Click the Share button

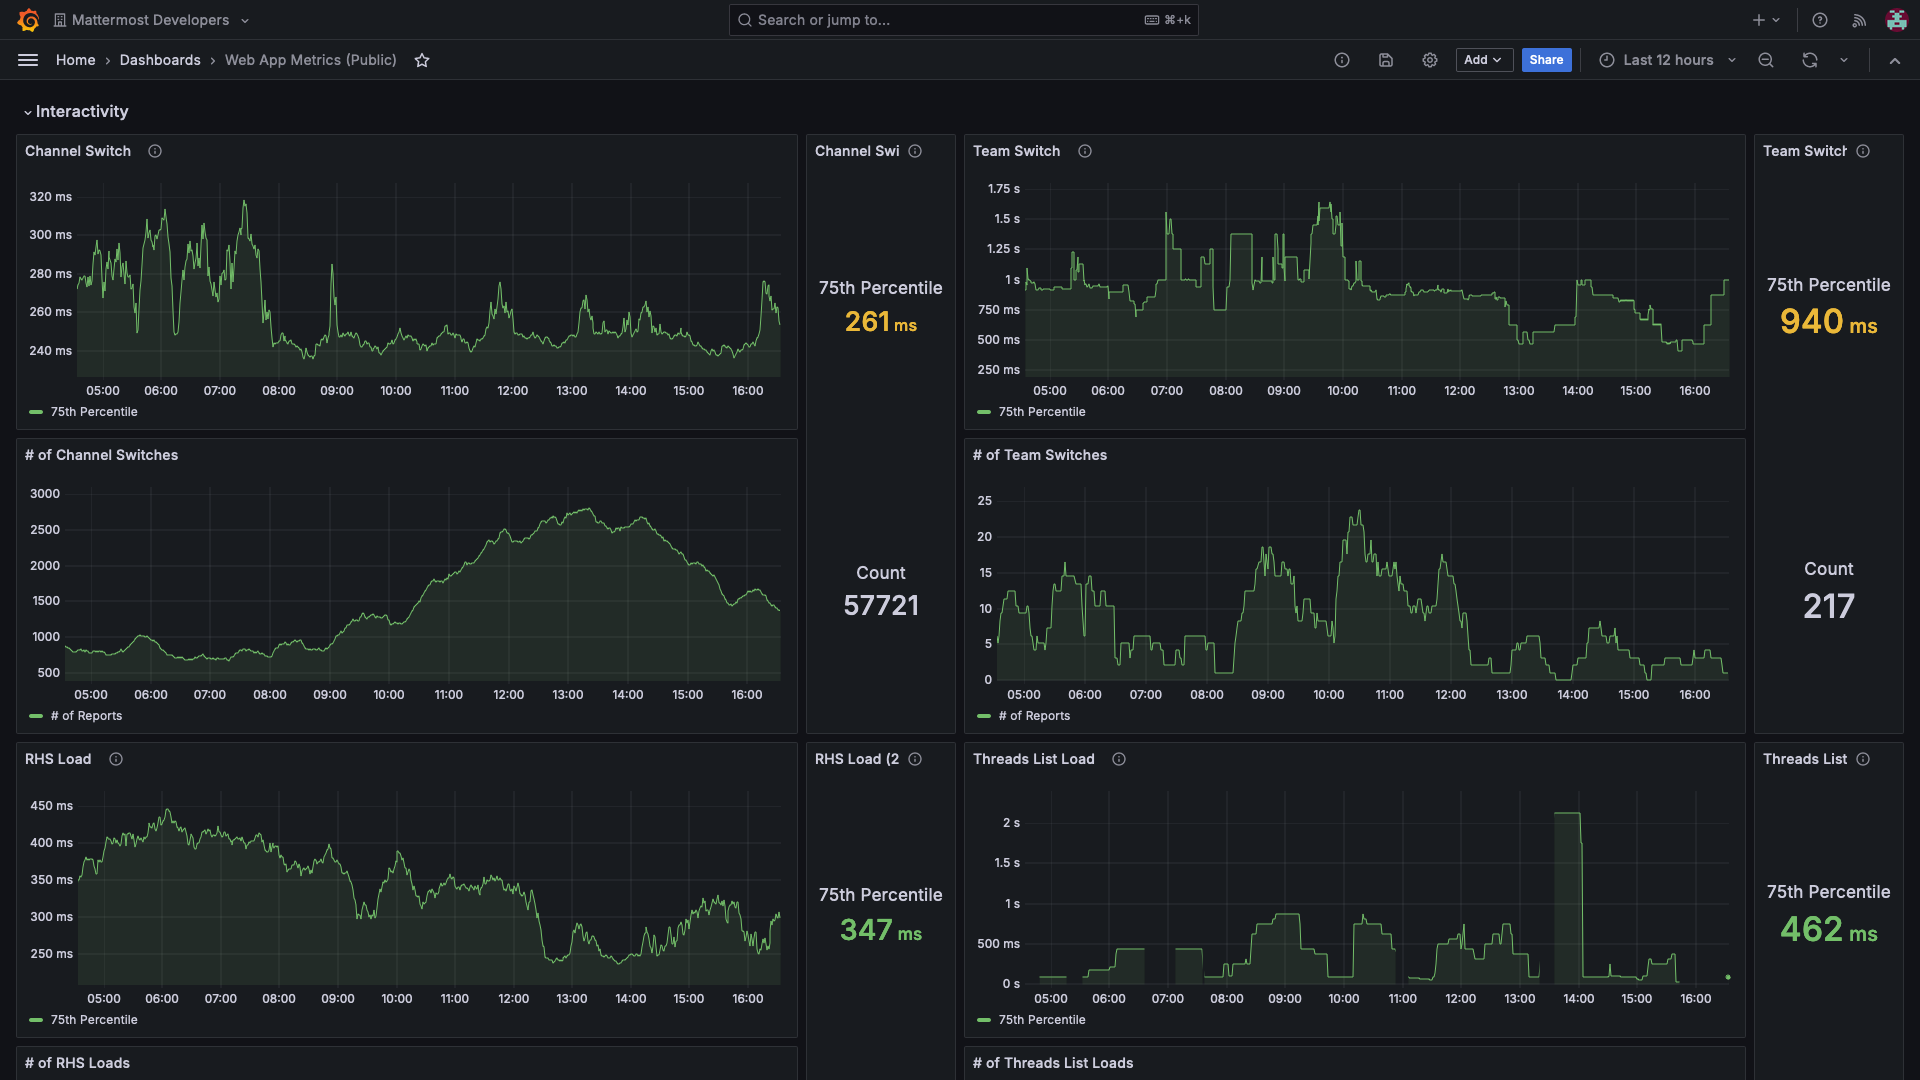pyautogui.click(x=1546, y=60)
